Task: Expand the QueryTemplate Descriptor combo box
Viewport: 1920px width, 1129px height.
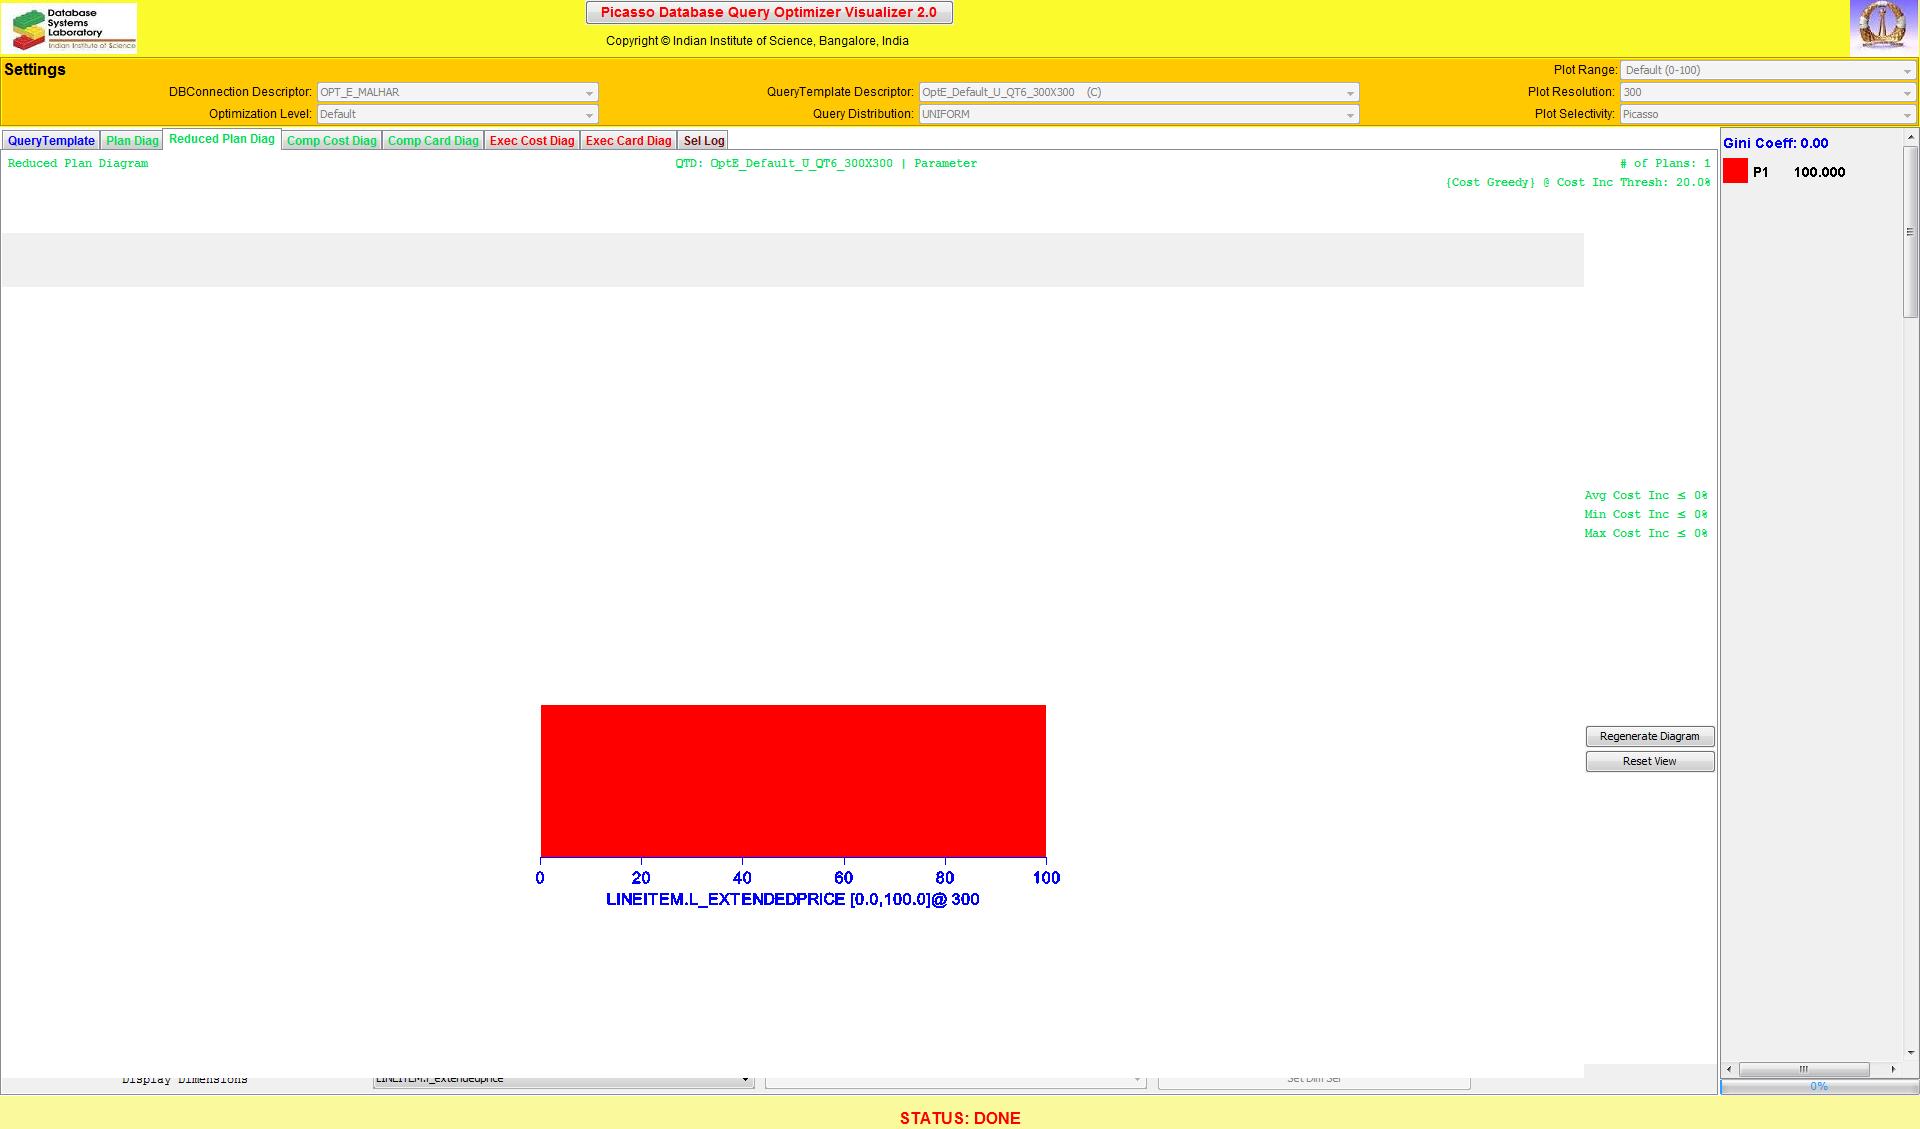Action: [1349, 93]
